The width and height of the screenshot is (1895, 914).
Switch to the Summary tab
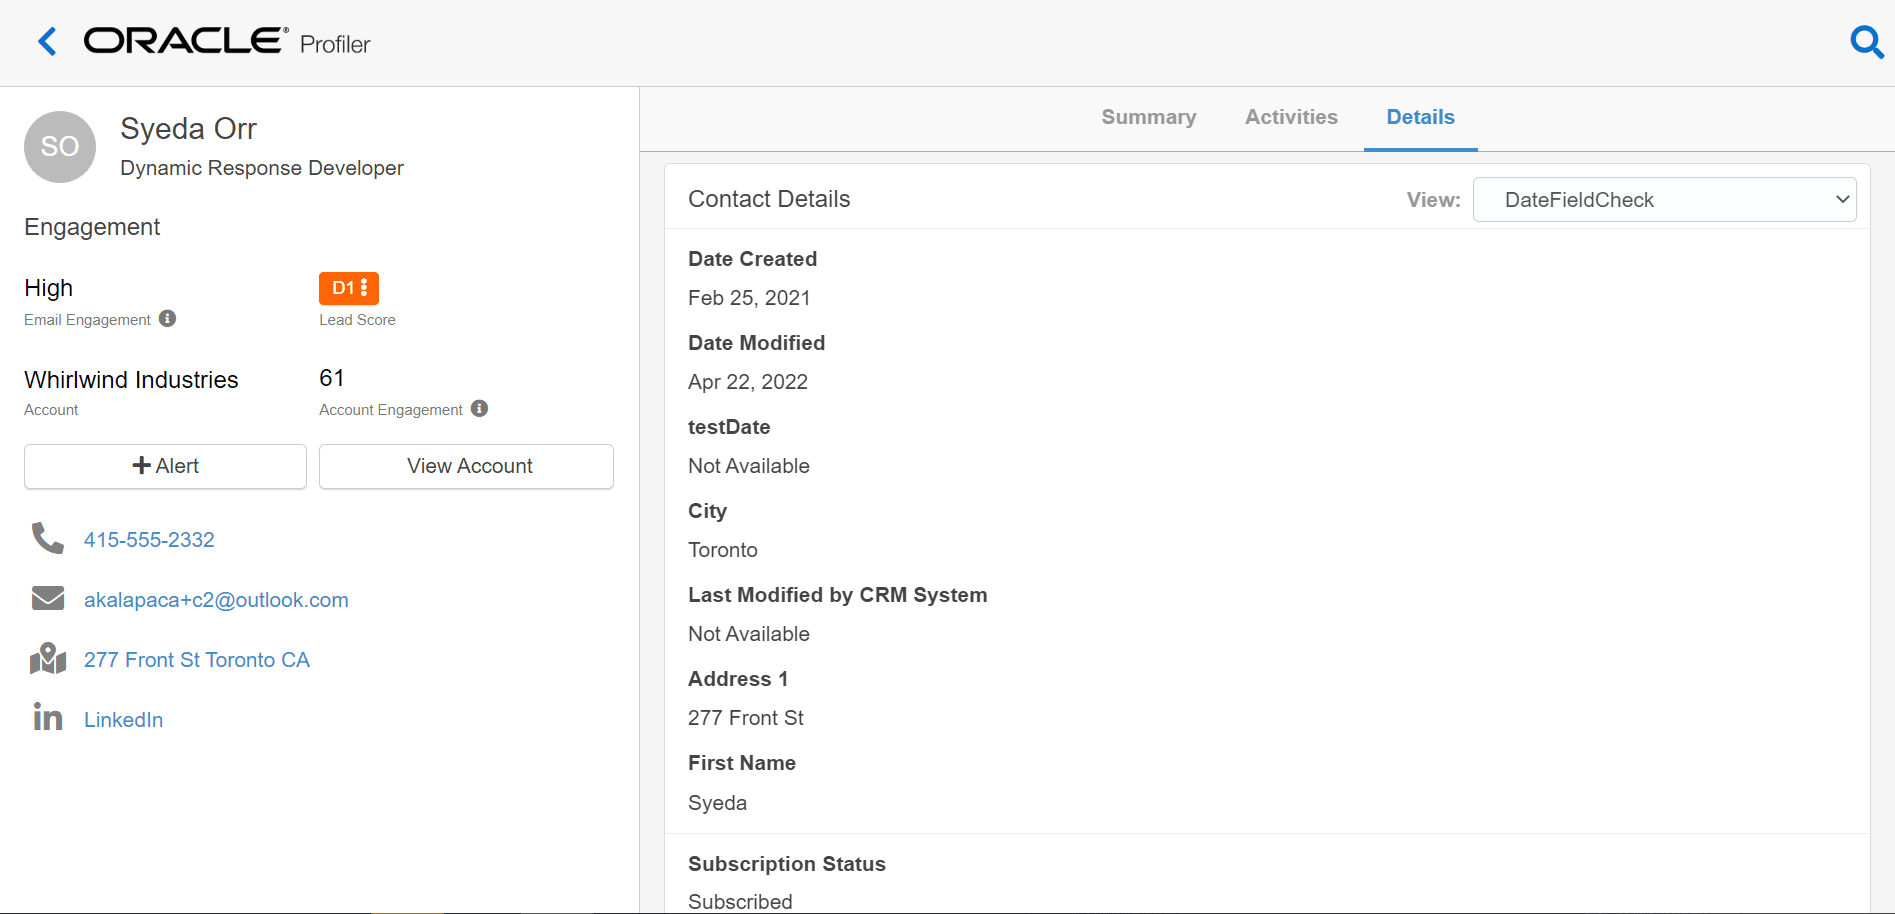(x=1148, y=117)
